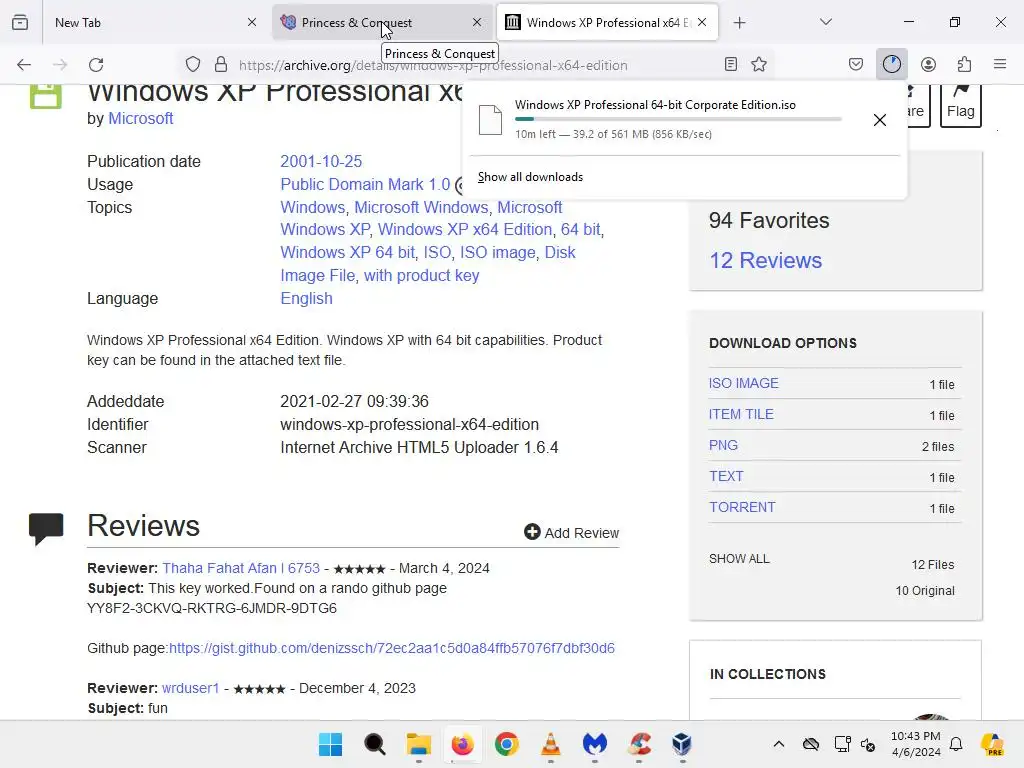The image size is (1024, 768).
Task: Show hidden system tray icons
Action: click(779, 744)
